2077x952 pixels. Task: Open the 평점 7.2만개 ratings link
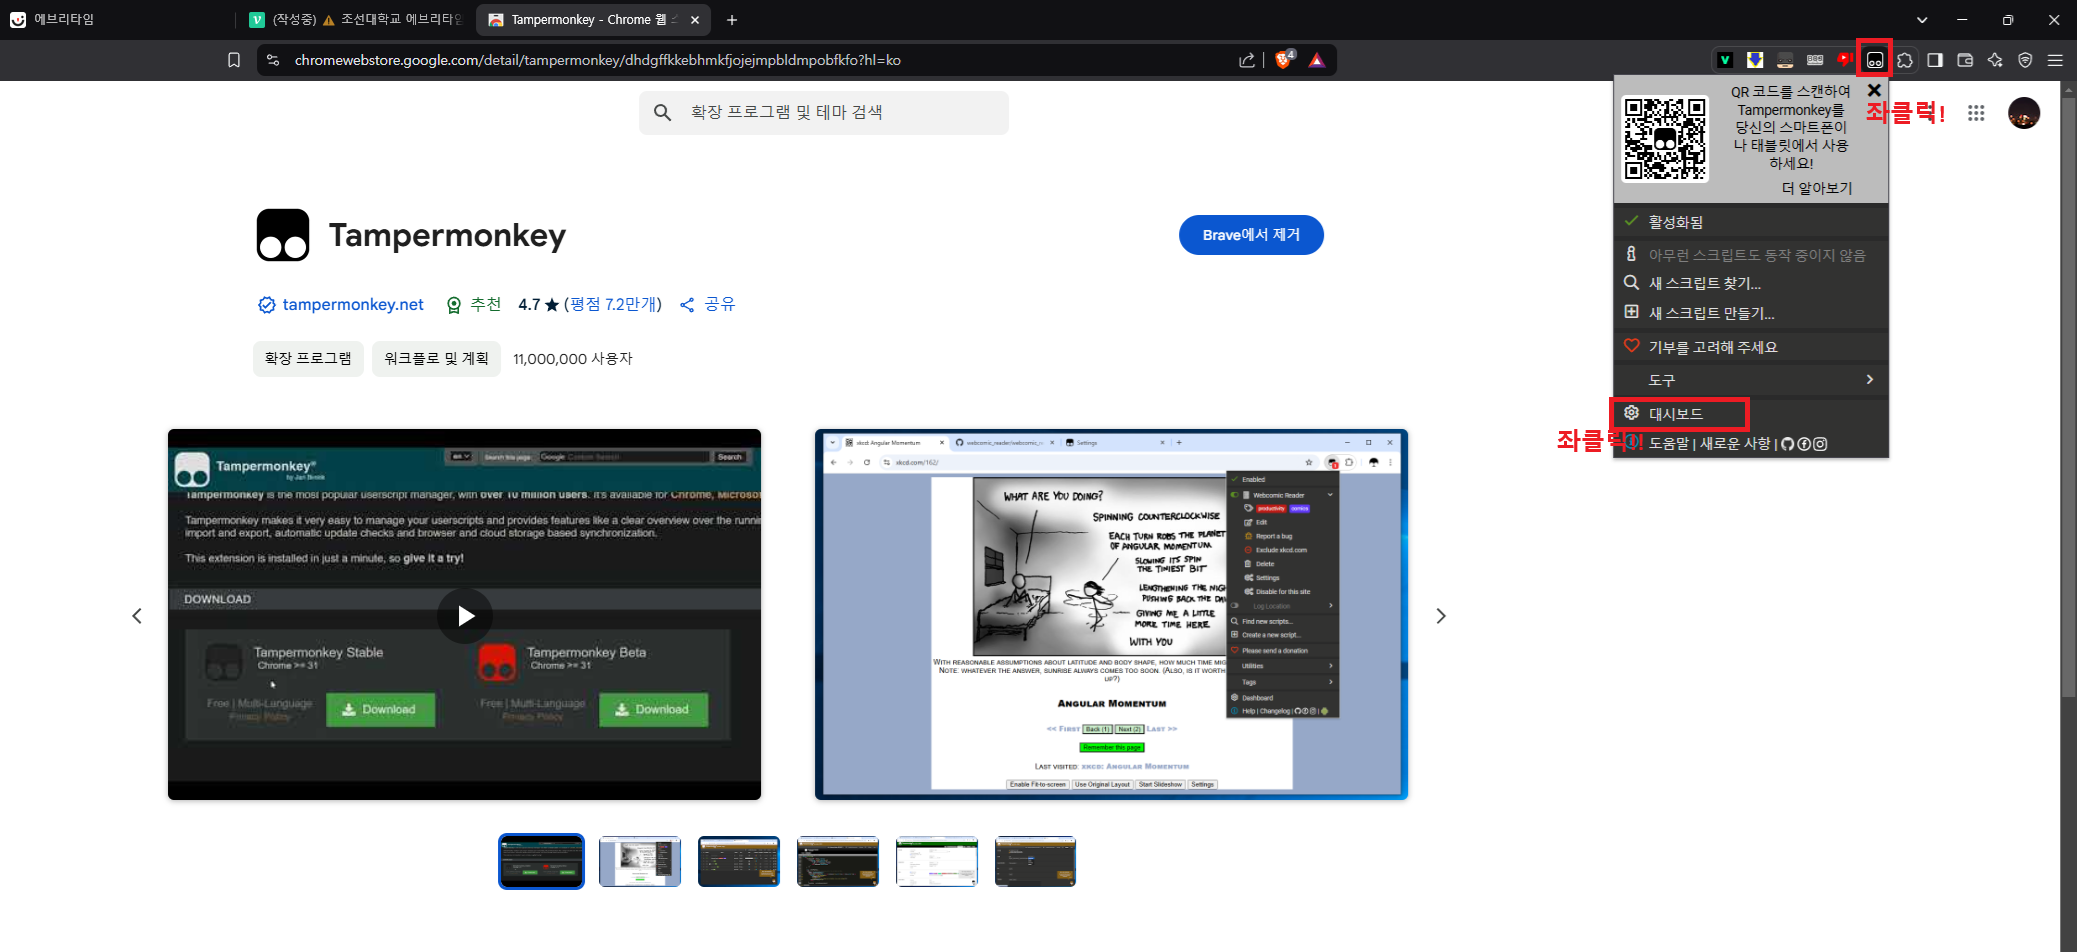click(613, 305)
